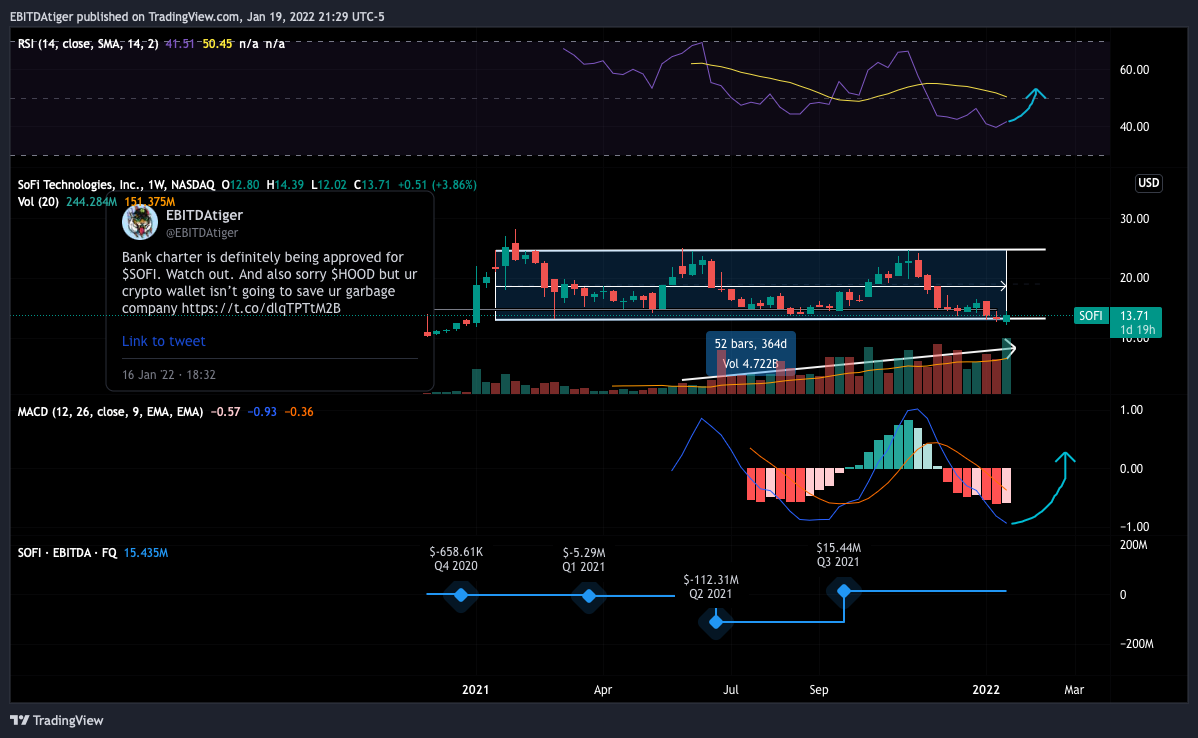Screen dimensions: 1198x738
Task: Click the Apr label on the time axis
Action: click(603, 689)
